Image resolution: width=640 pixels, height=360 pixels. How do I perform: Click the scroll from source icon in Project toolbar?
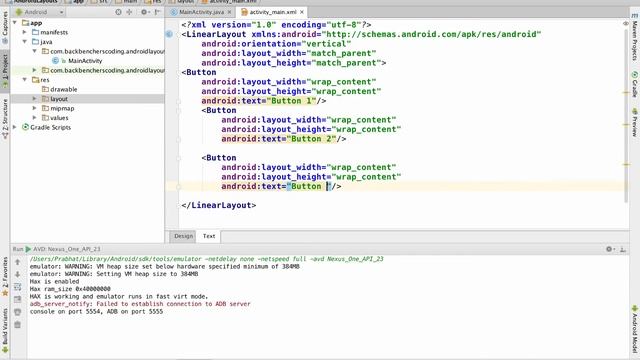[118, 12]
